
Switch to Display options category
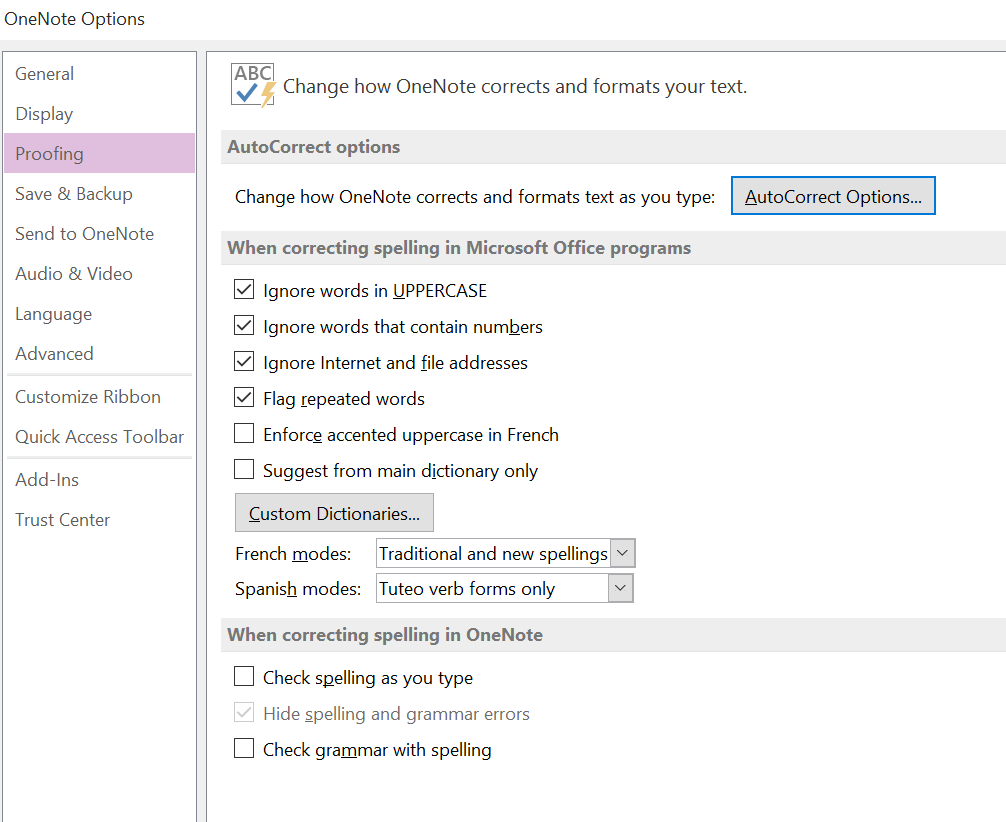(99, 114)
